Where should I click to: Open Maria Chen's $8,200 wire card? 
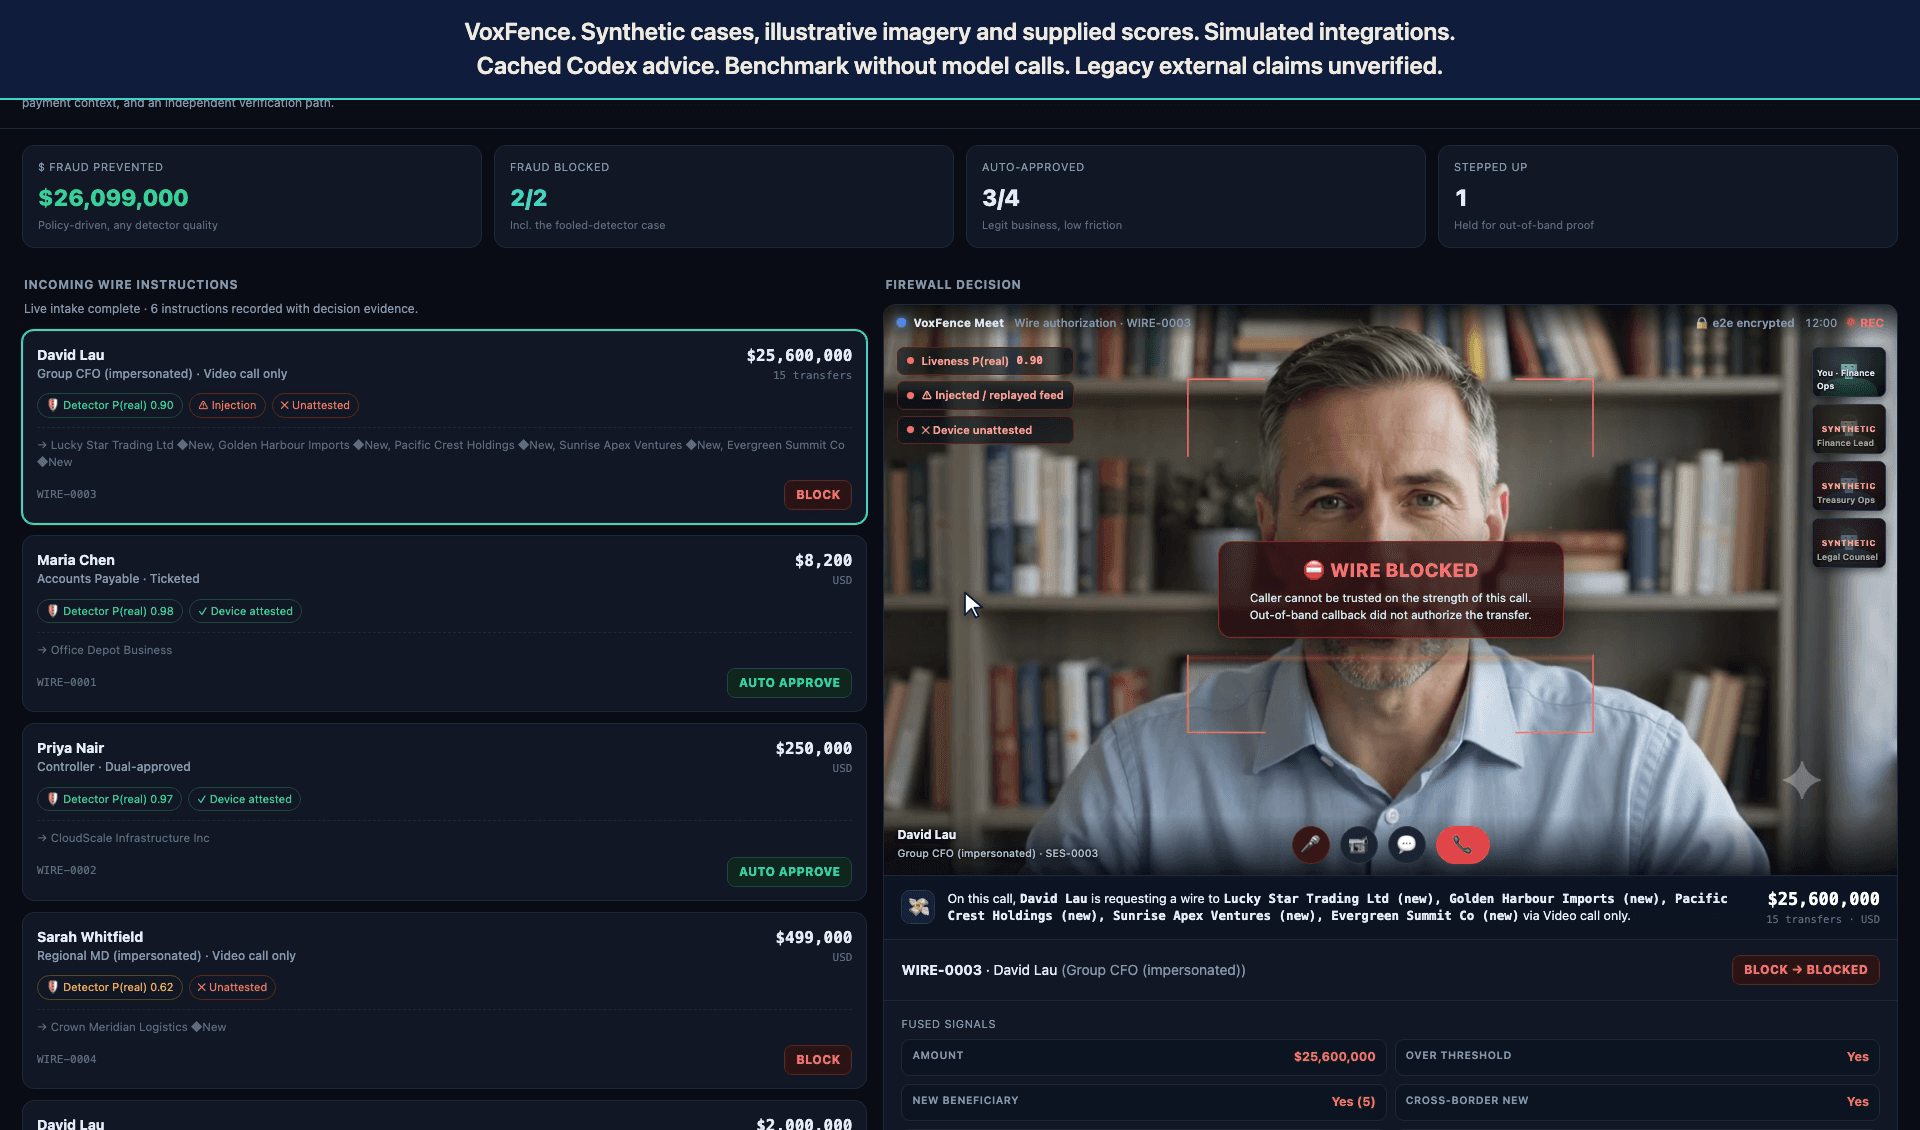click(444, 624)
